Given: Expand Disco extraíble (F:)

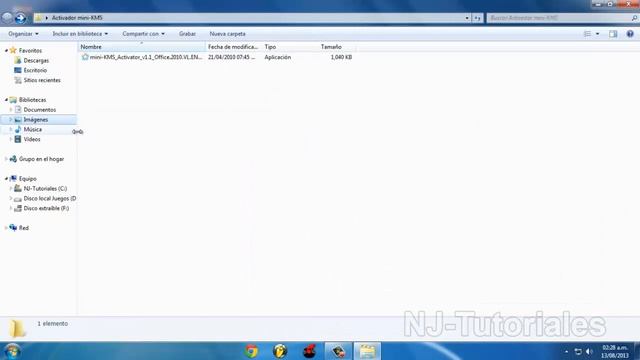Looking at the screenshot, I should click(x=11, y=208).
